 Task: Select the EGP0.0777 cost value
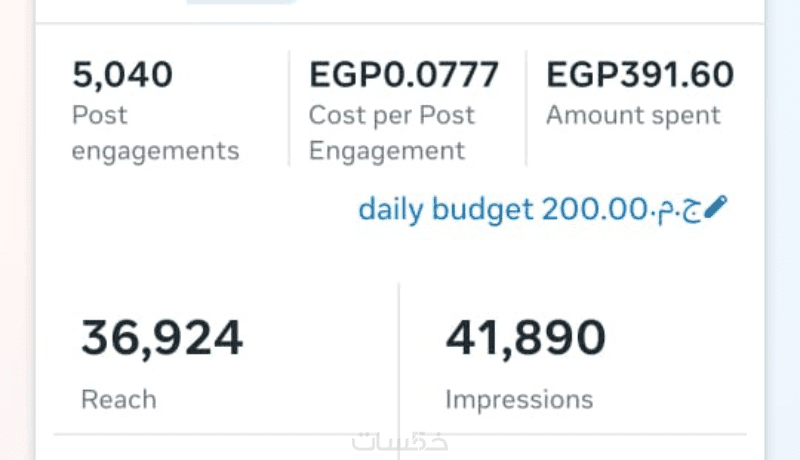[x=403, y=75]
